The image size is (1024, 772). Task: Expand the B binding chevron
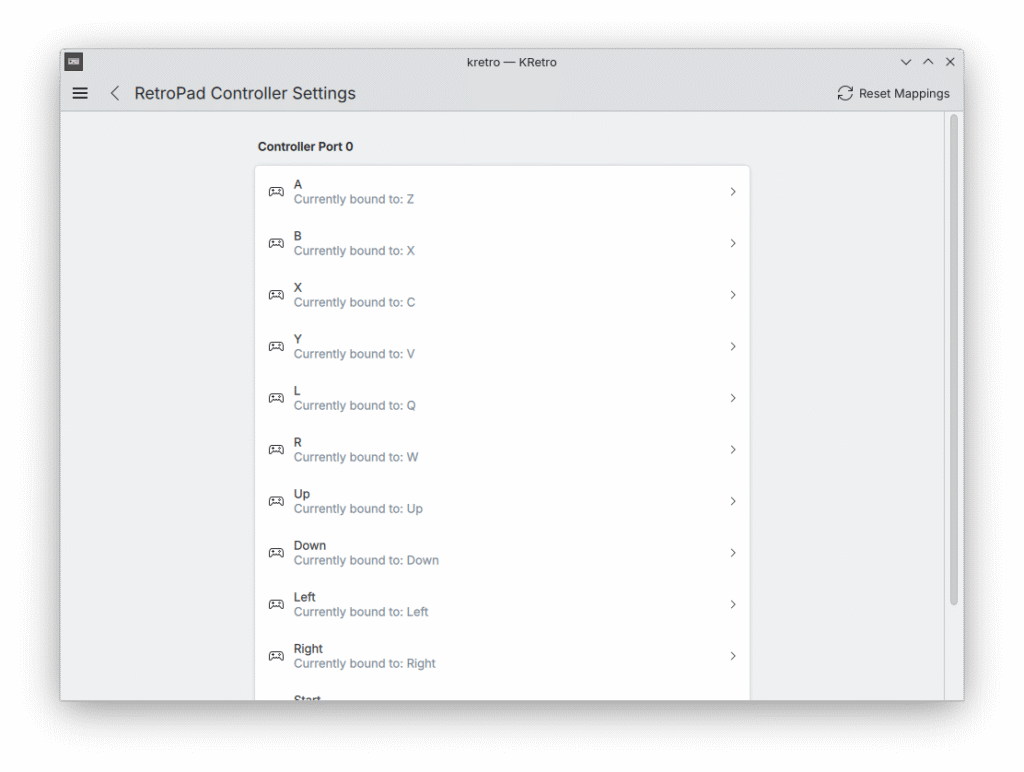[x=732, y=243]
